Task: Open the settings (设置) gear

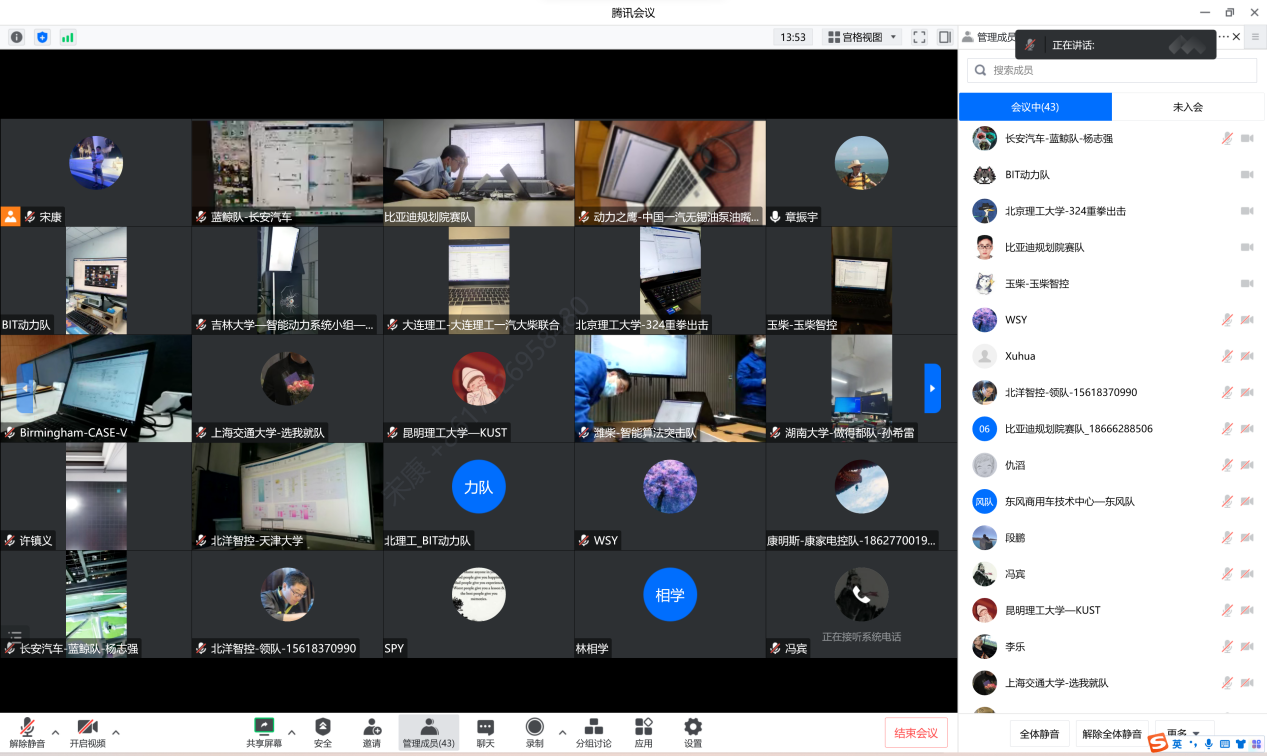Action: click(693, 731)
